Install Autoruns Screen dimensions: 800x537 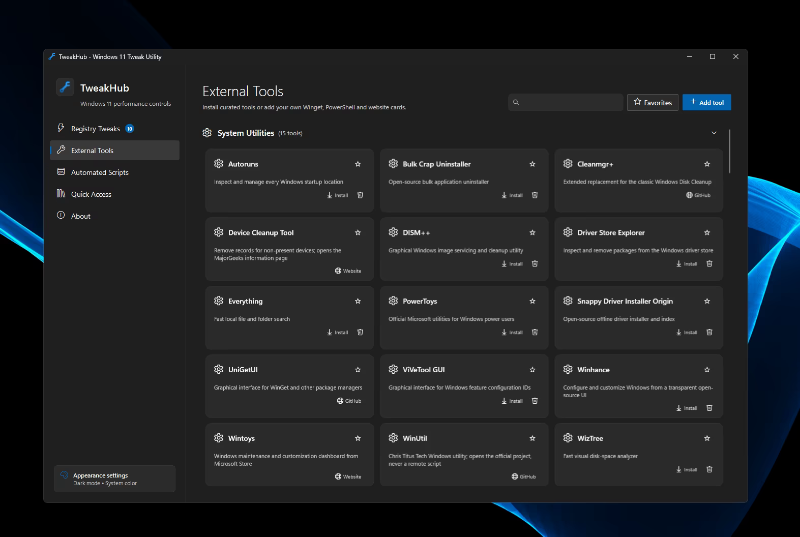(x=338, y=195)
